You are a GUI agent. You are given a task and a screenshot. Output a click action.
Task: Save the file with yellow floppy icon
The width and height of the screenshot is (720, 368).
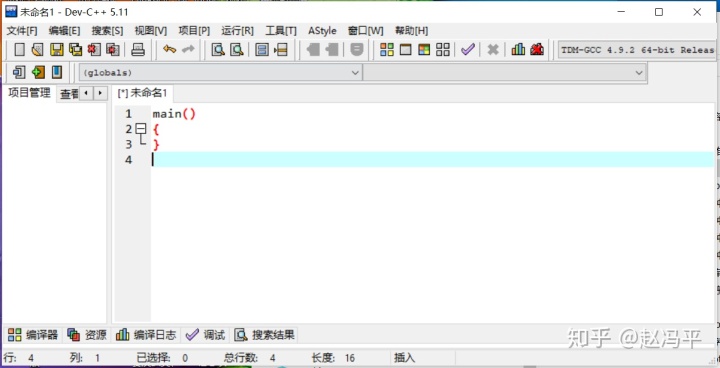(56, 50)
